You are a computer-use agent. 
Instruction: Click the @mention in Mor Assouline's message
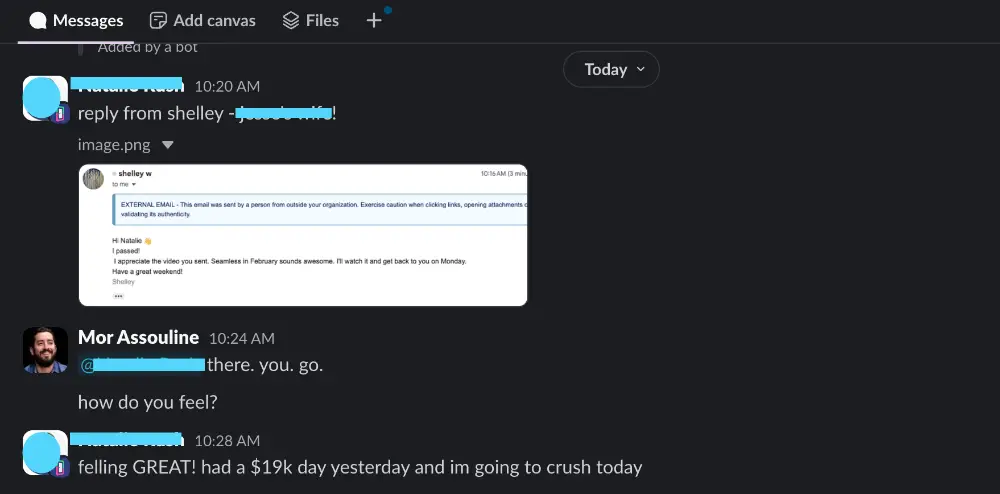point(142,365)
